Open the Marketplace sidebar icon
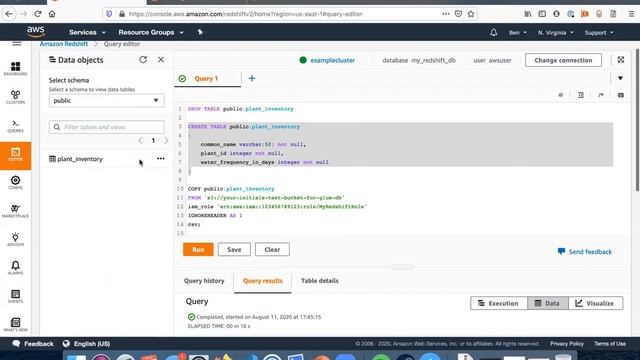Viewport: 640px width, 360px height. tap(16, 211)
